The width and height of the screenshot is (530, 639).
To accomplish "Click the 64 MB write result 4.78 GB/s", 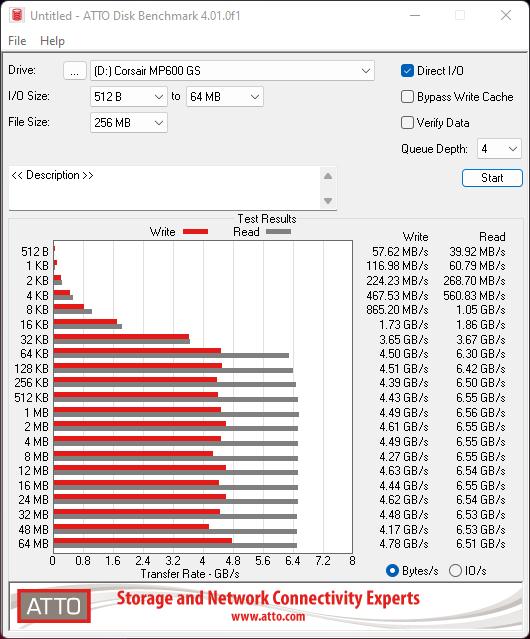I will (404, 544).
